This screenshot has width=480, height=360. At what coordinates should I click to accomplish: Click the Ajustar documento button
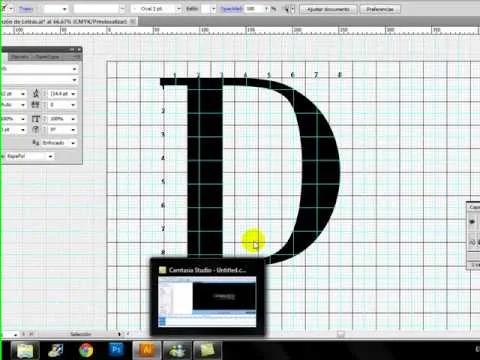coord(328,9)
